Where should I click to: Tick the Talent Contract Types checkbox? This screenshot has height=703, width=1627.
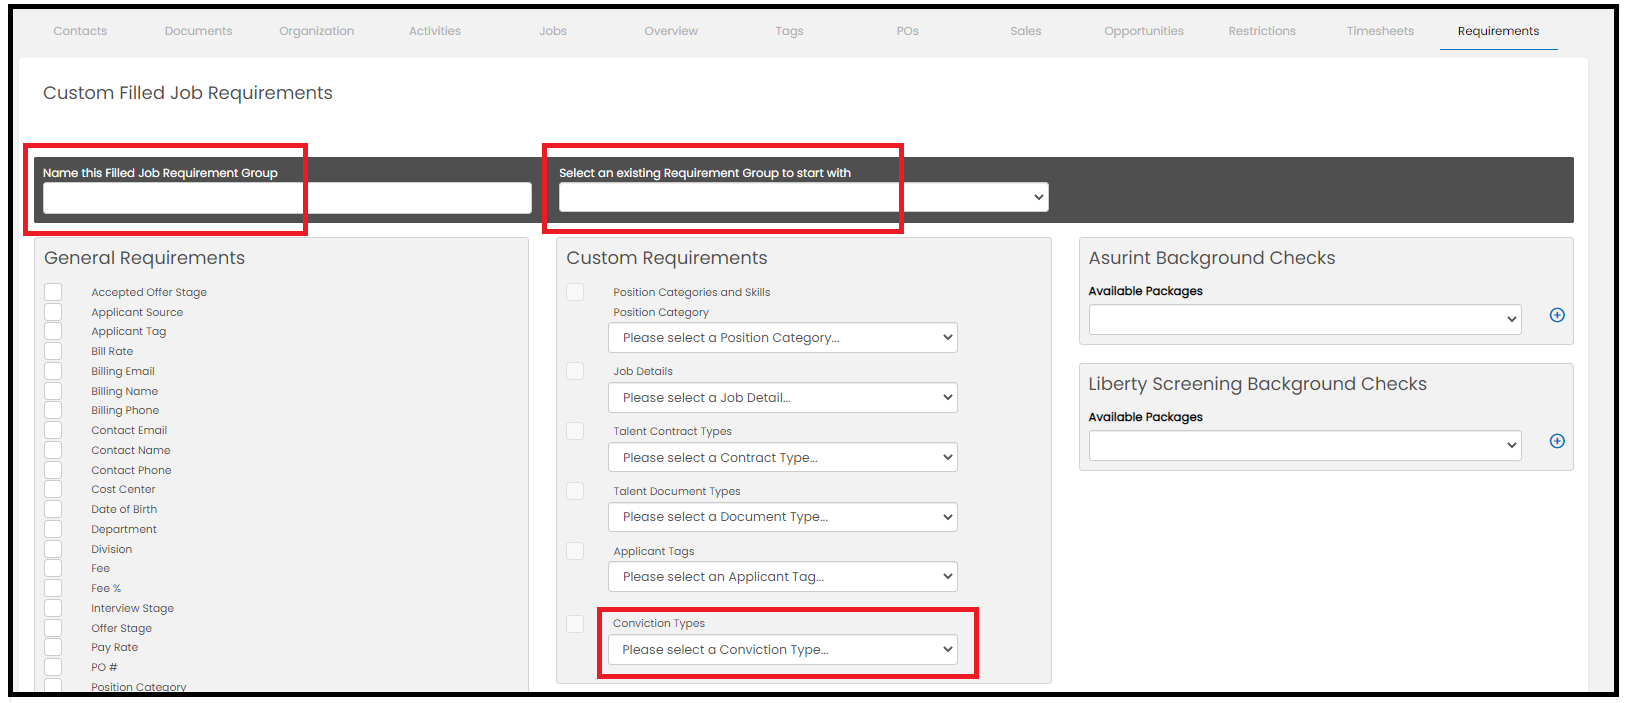pyautogui.click(x=575, y=431)
